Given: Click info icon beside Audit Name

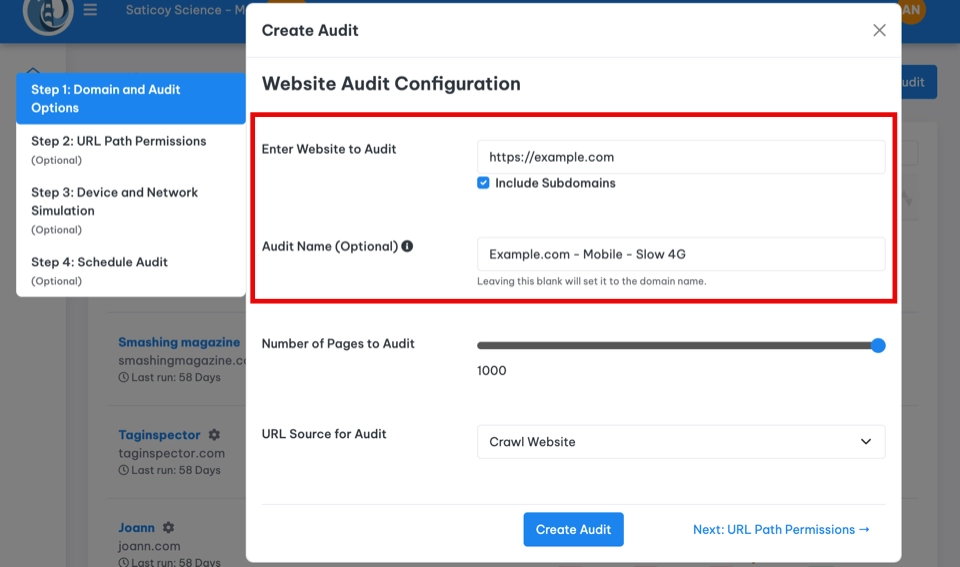Looking at the screenshot, I should [407, 246].
